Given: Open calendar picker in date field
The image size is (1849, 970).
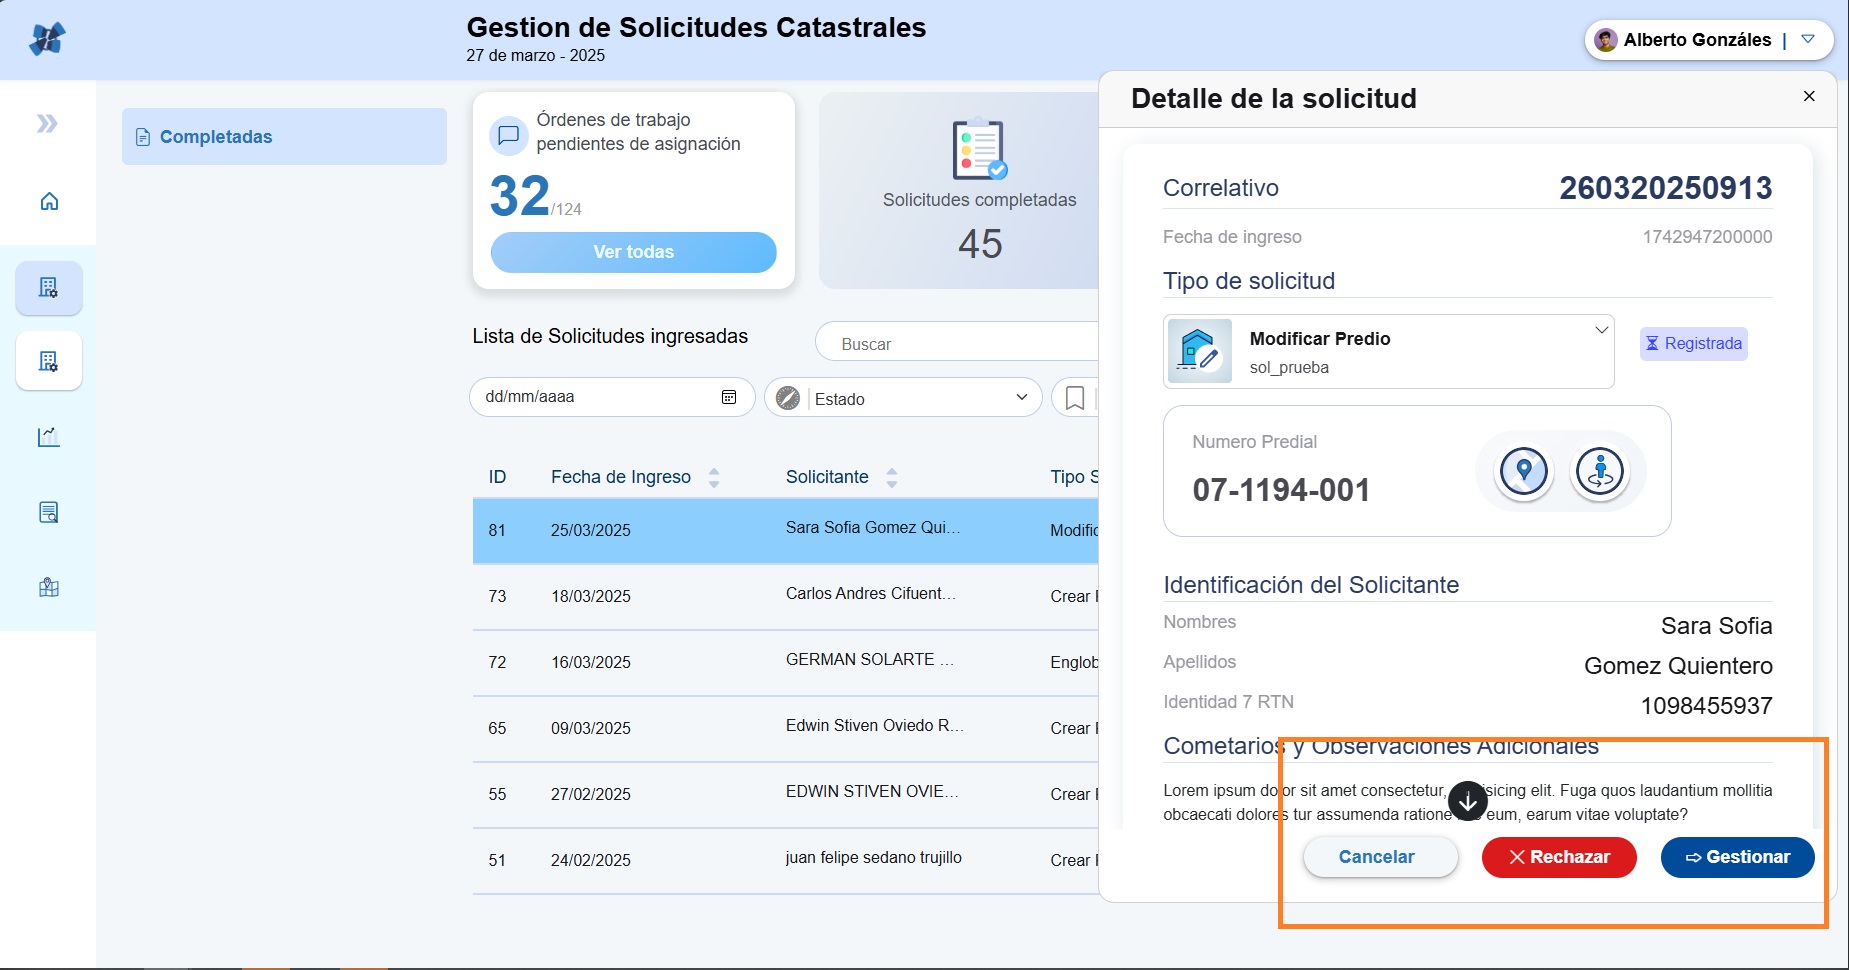Looking at the screenshot, I should point(729,397).
